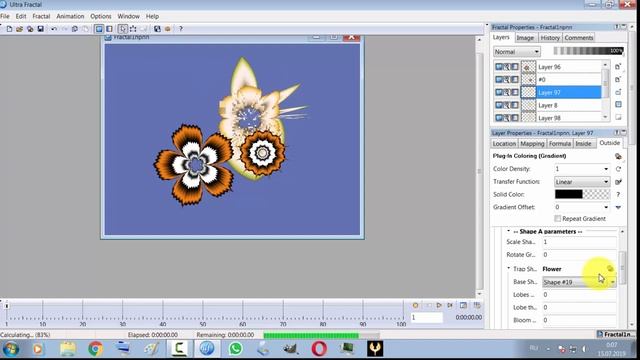Screen dimensions: 640x360
Task: Click the question mark beside Solid Color
Action: (618, 194)
